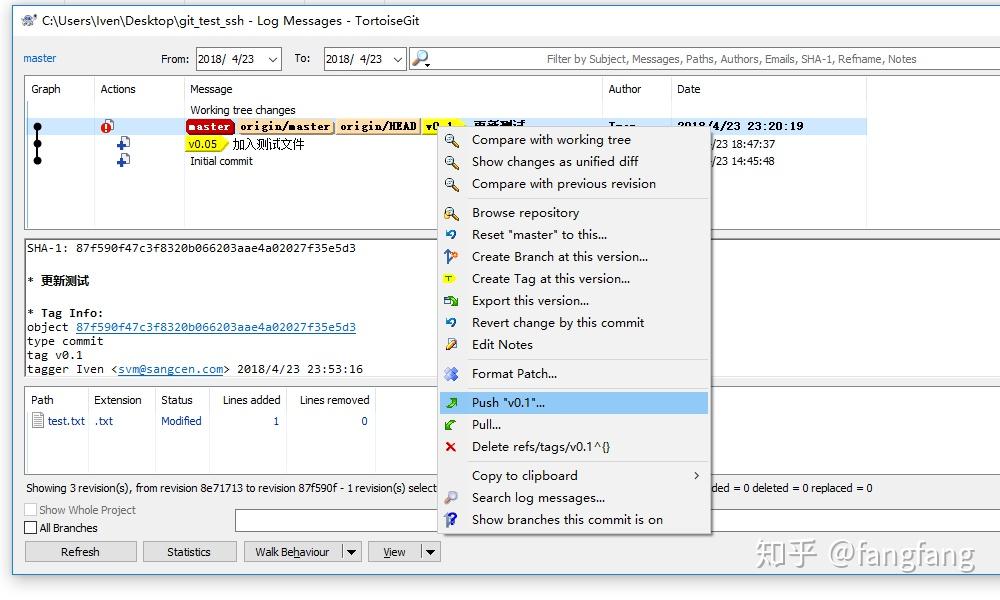
Task: Select Delete refs/tags/v0.1^{} entry
Action: 574,447
